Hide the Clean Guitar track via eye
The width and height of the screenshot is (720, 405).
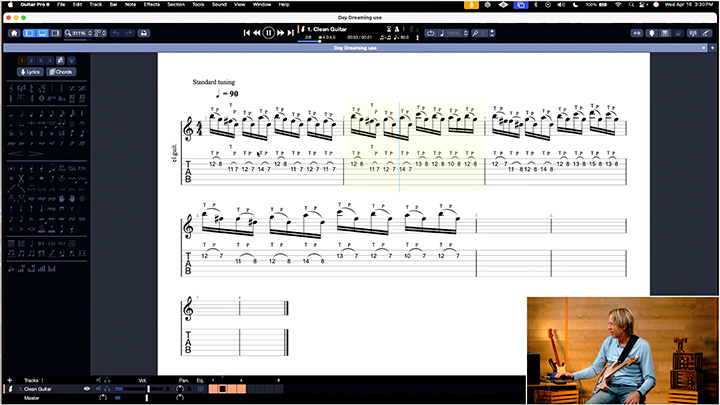pos(87,389)
